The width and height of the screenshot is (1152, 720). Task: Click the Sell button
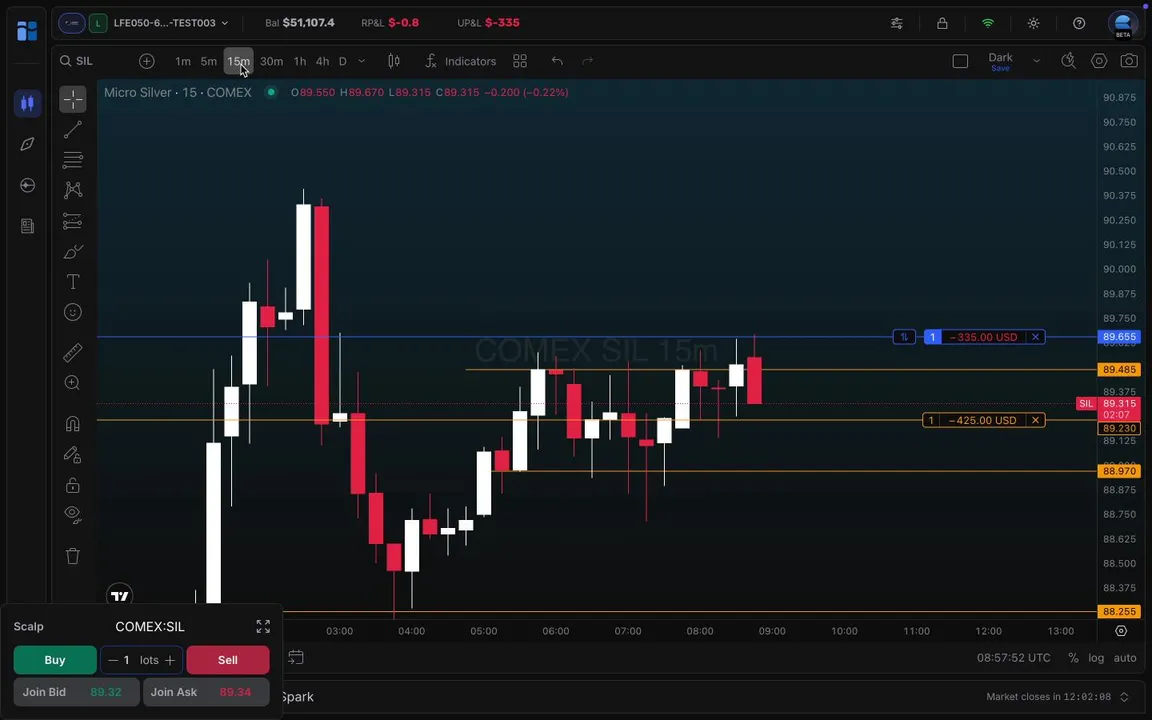point(228,660)
